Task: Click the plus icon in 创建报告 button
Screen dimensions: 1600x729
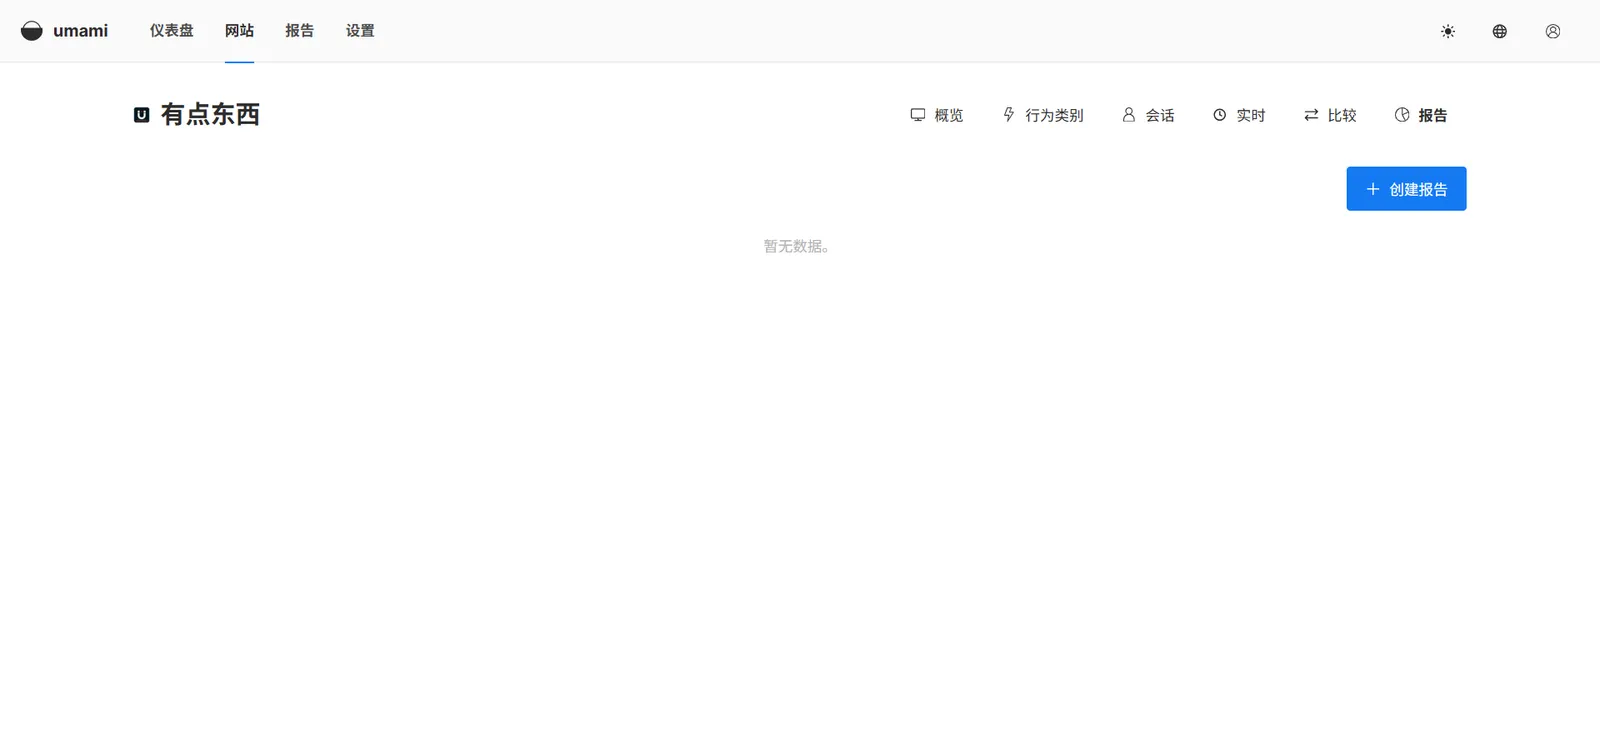Action: 1372,189
